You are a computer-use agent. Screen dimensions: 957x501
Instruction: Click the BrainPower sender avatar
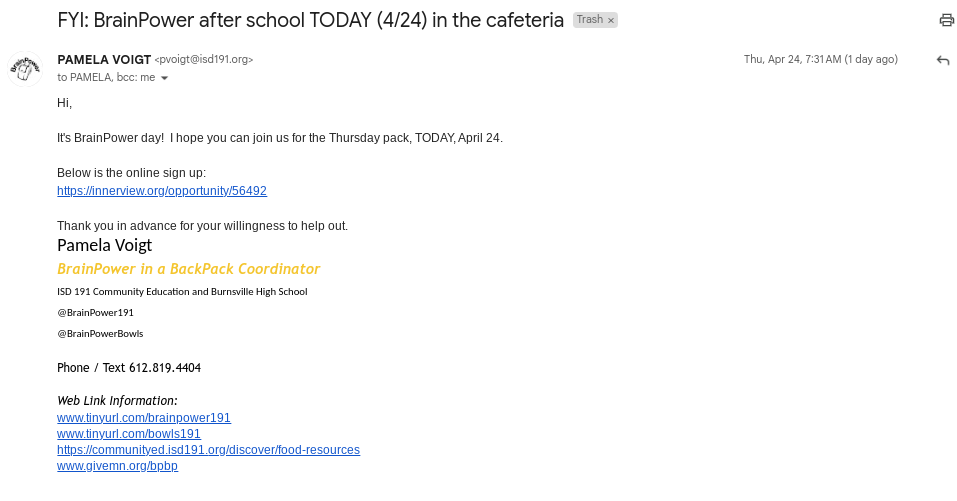click(x=25, y=68)
